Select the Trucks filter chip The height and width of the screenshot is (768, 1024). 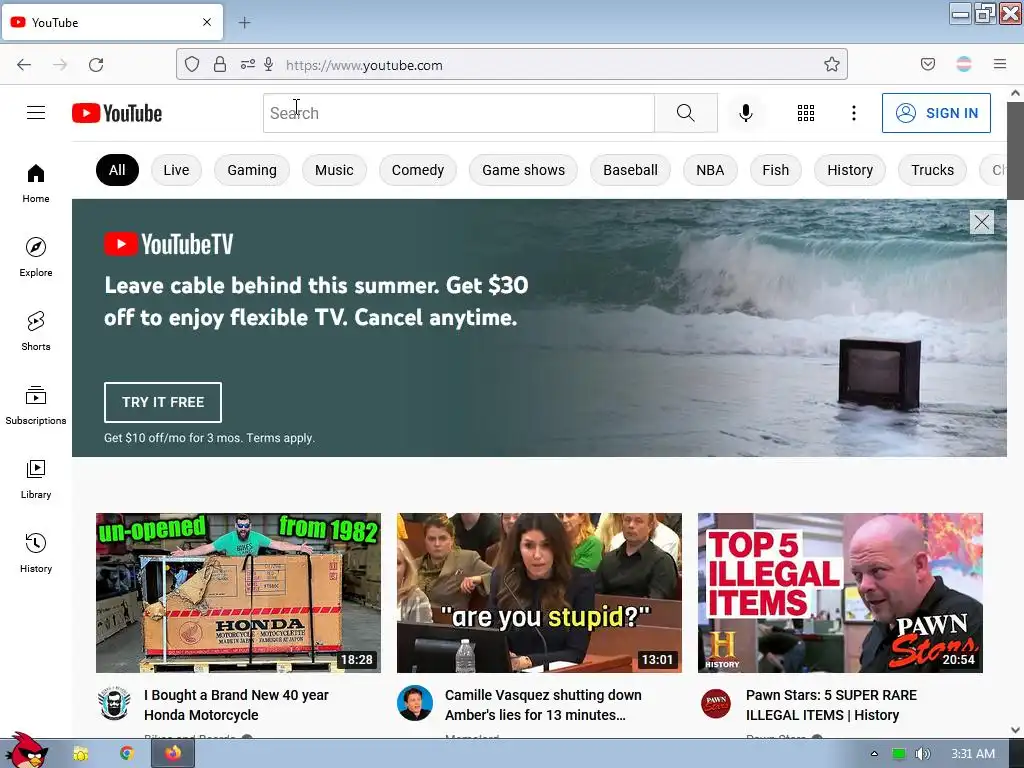click(933, 170)
